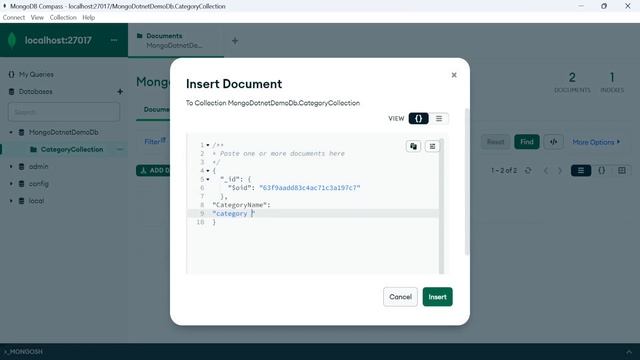640x360 pixels.
Task: Reset the query with Reset button
Action: [496, 142]
